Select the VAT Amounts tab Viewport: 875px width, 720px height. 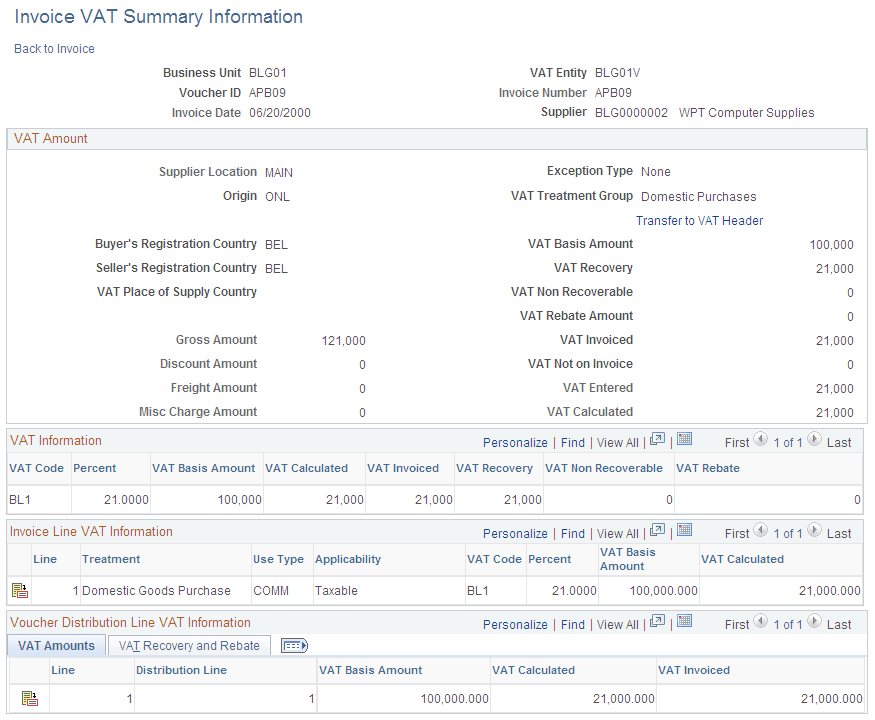click(55, 645)
